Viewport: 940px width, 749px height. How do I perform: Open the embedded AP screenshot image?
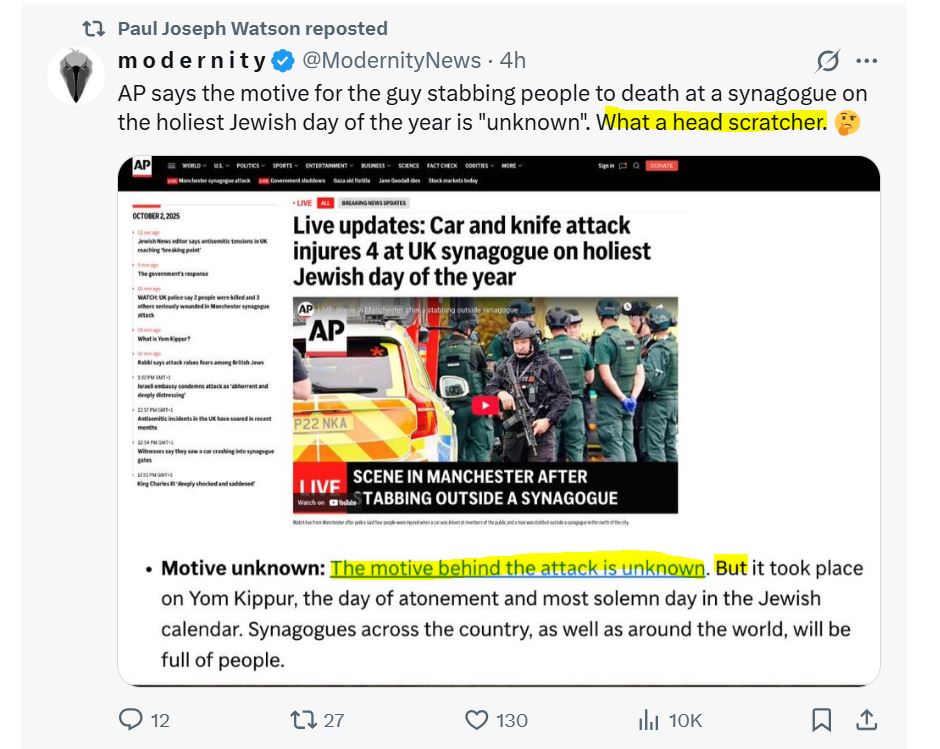(499, 420)
